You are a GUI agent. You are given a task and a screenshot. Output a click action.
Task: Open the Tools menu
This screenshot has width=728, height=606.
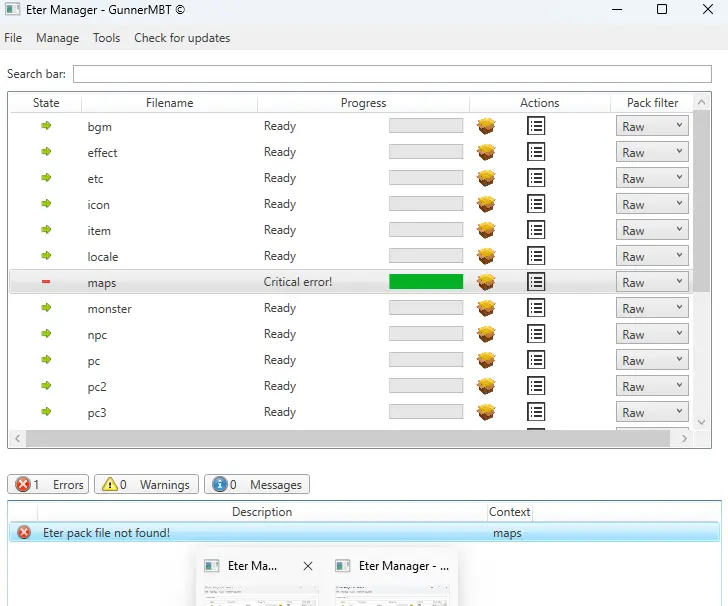[106, 38]
